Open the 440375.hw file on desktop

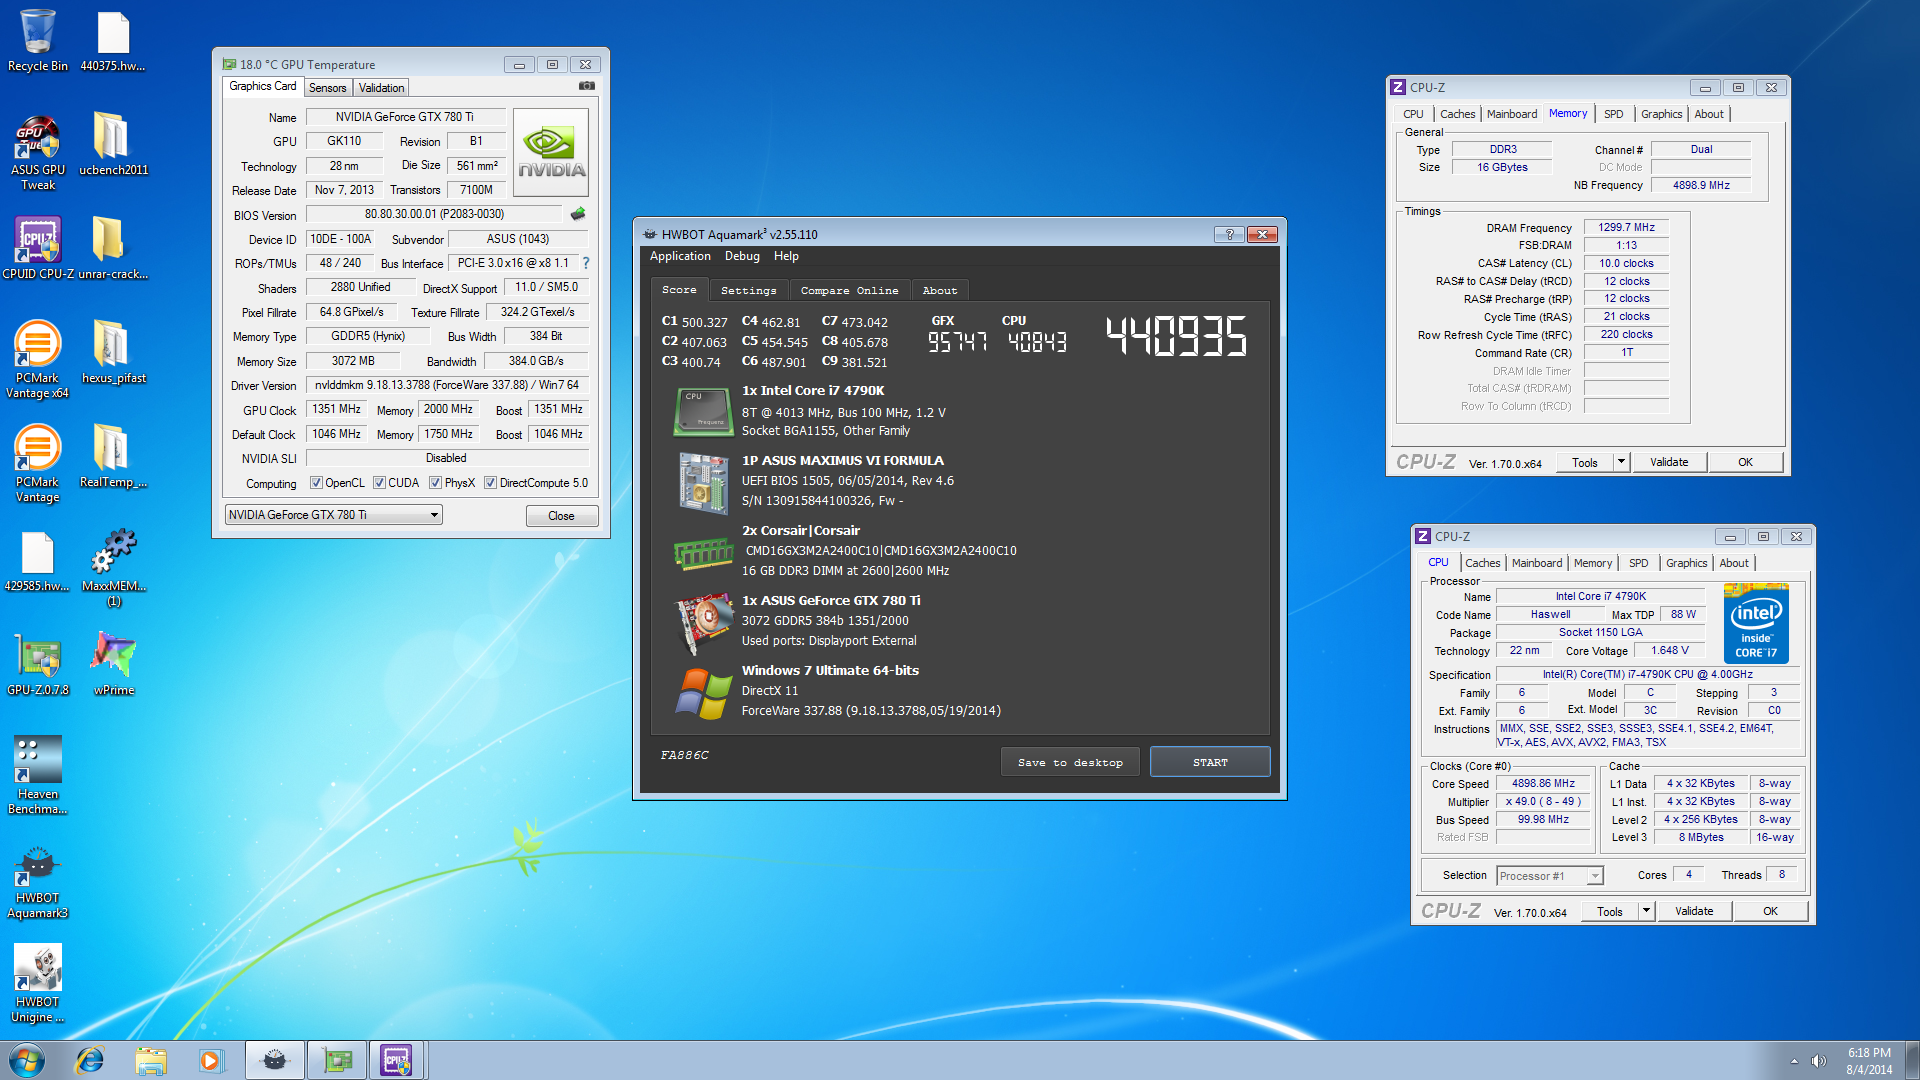[x=113, y=40]
